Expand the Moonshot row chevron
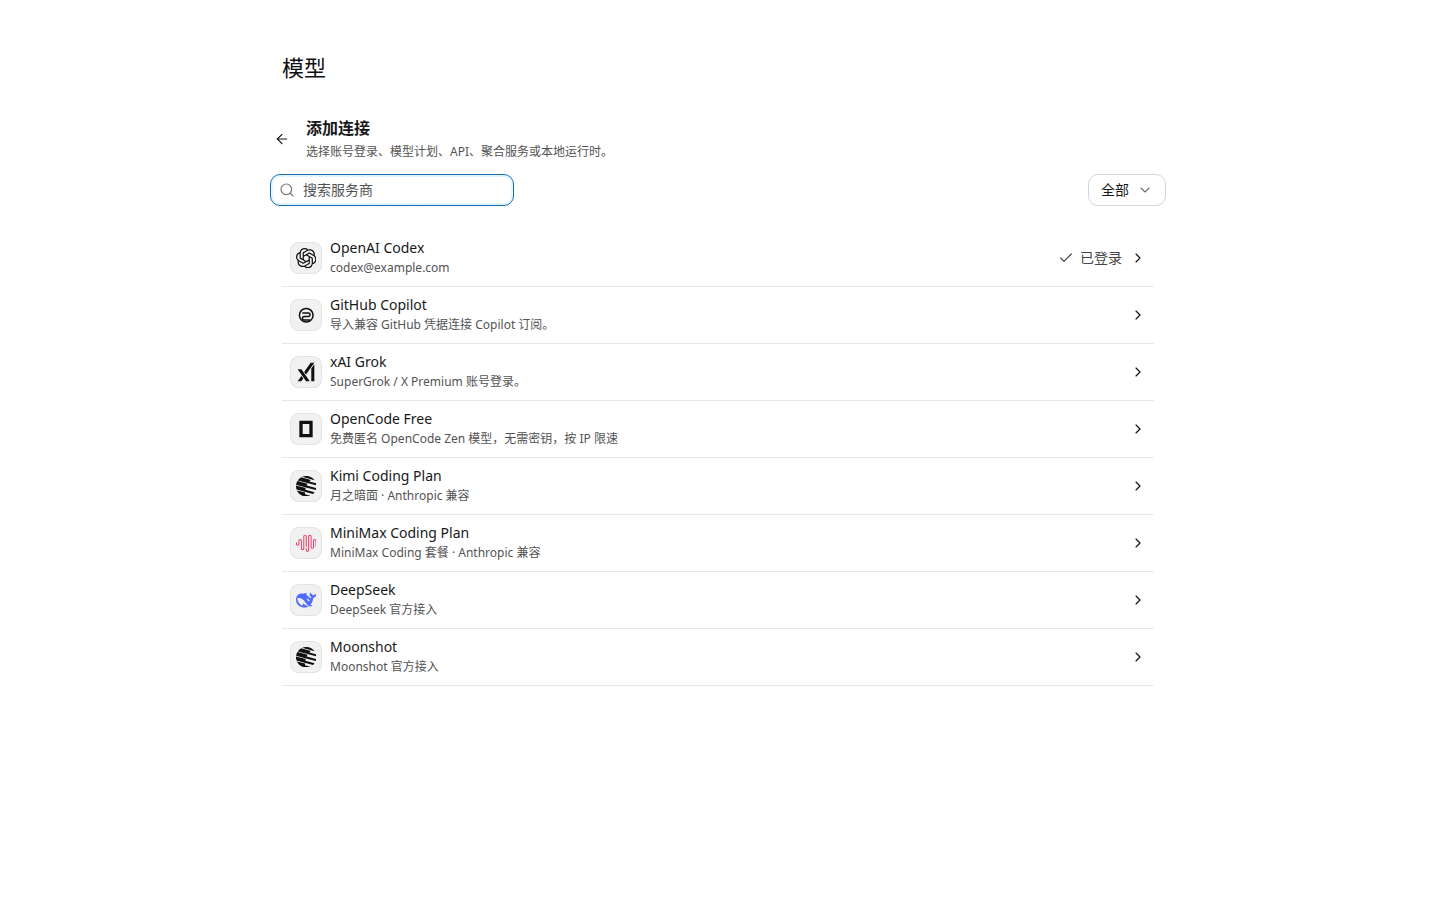Image resolution: width=1440 pixels, height=900 pixels. point(1138,657)
